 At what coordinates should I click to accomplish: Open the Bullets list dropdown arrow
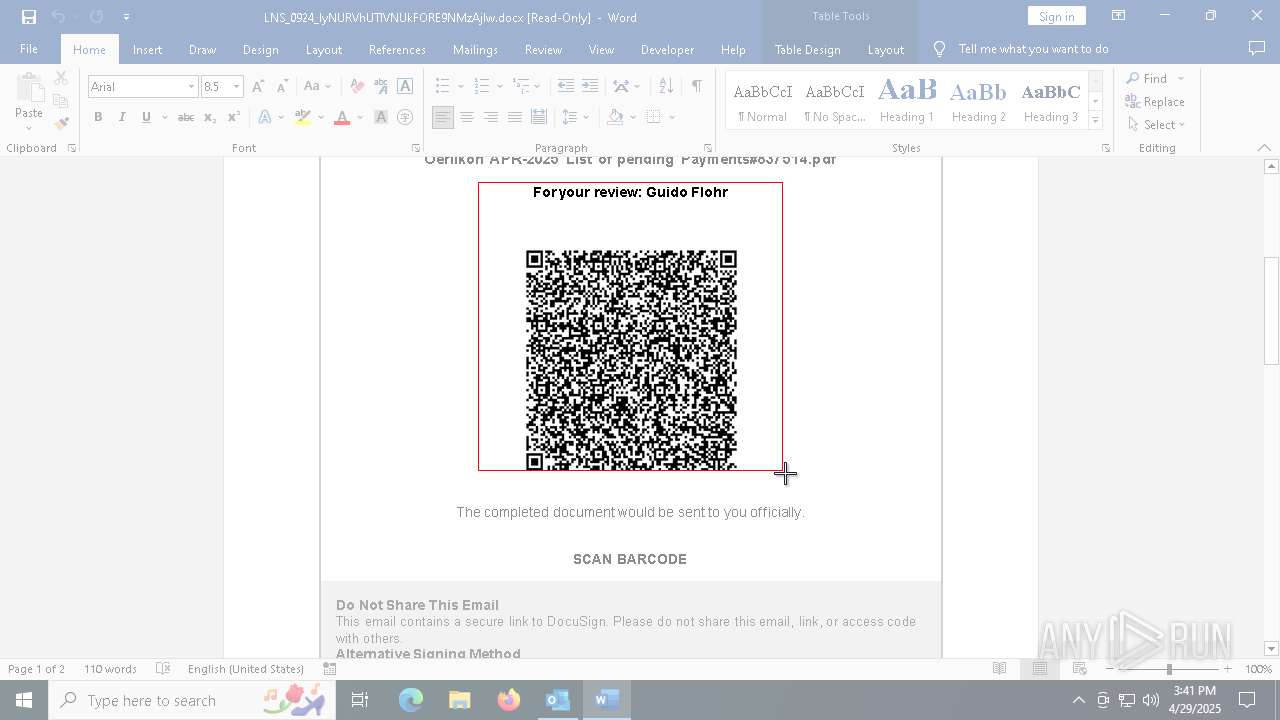pyautogui.click(x=460, y=87)
